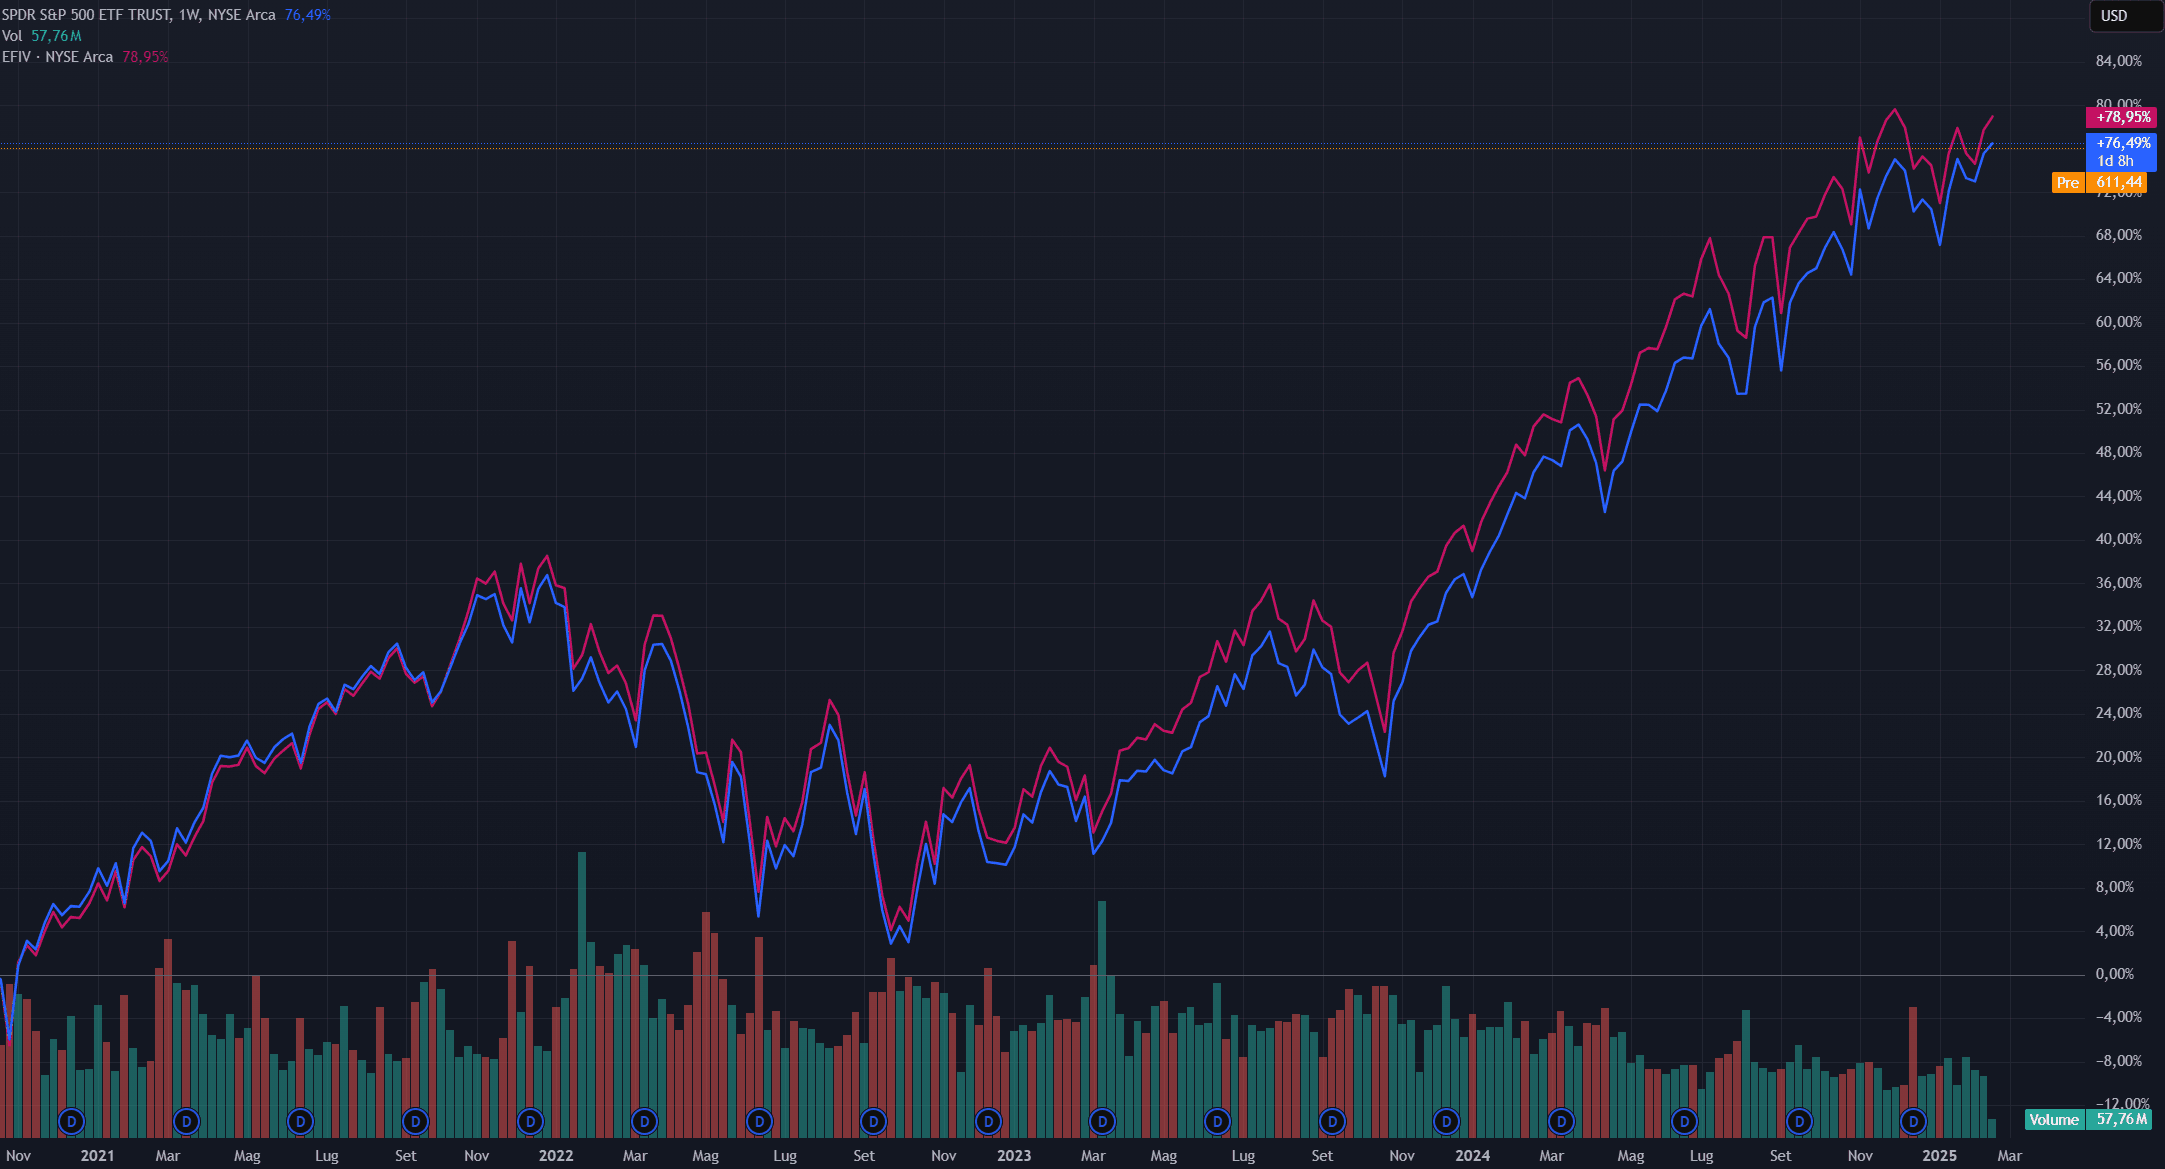Select the Vol indicator legend entry
Viewport: 2165px width, 1169px height.
point(12,36)
